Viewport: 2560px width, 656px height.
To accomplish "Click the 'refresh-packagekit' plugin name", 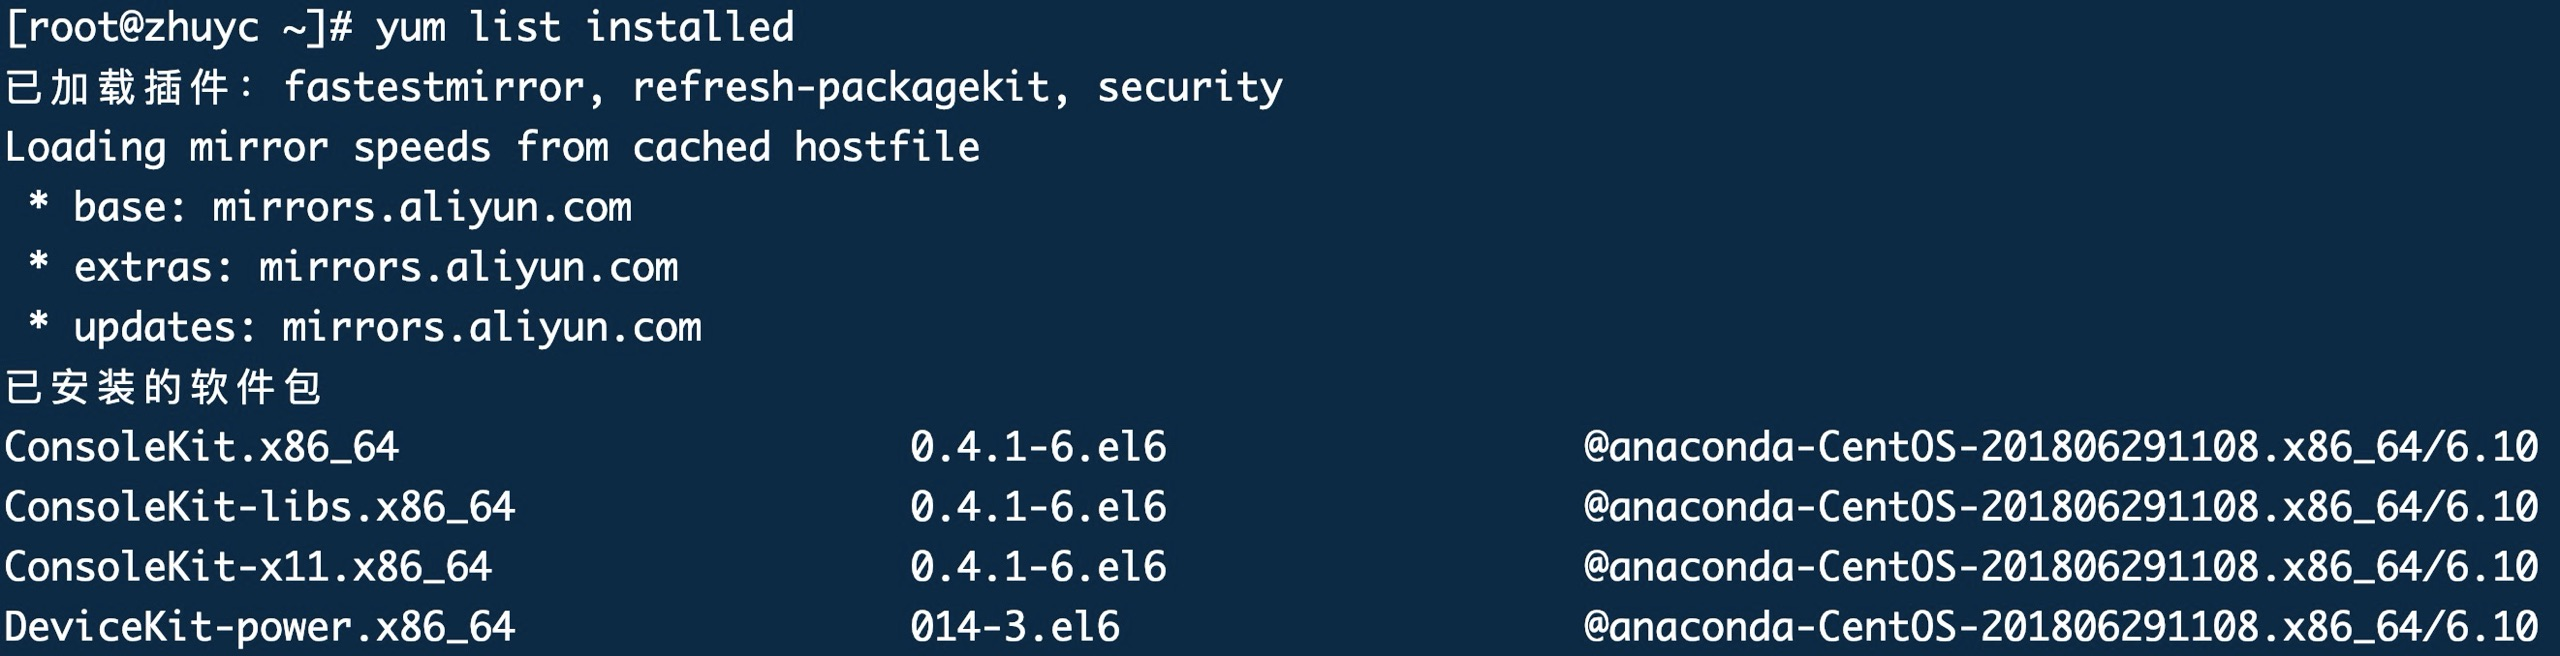I will [840, 87].
